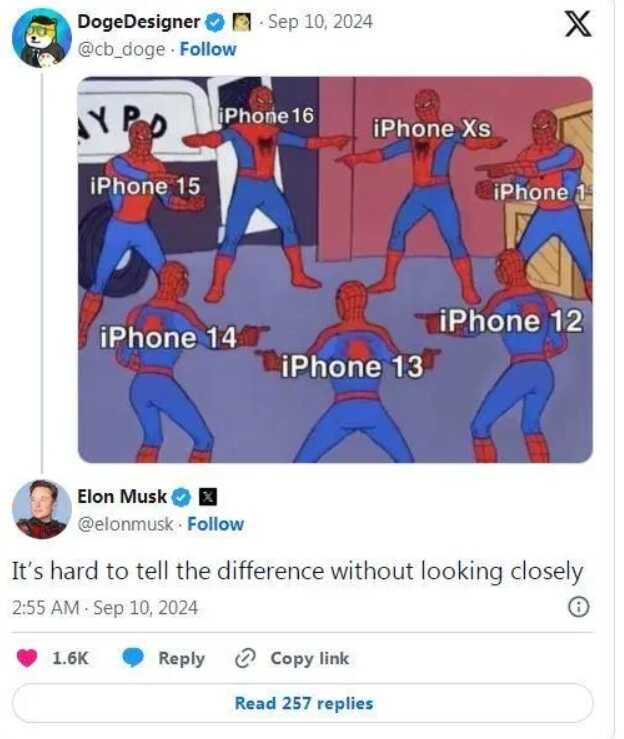Open the Spider-Man iPhone meme image

point(335,270)
